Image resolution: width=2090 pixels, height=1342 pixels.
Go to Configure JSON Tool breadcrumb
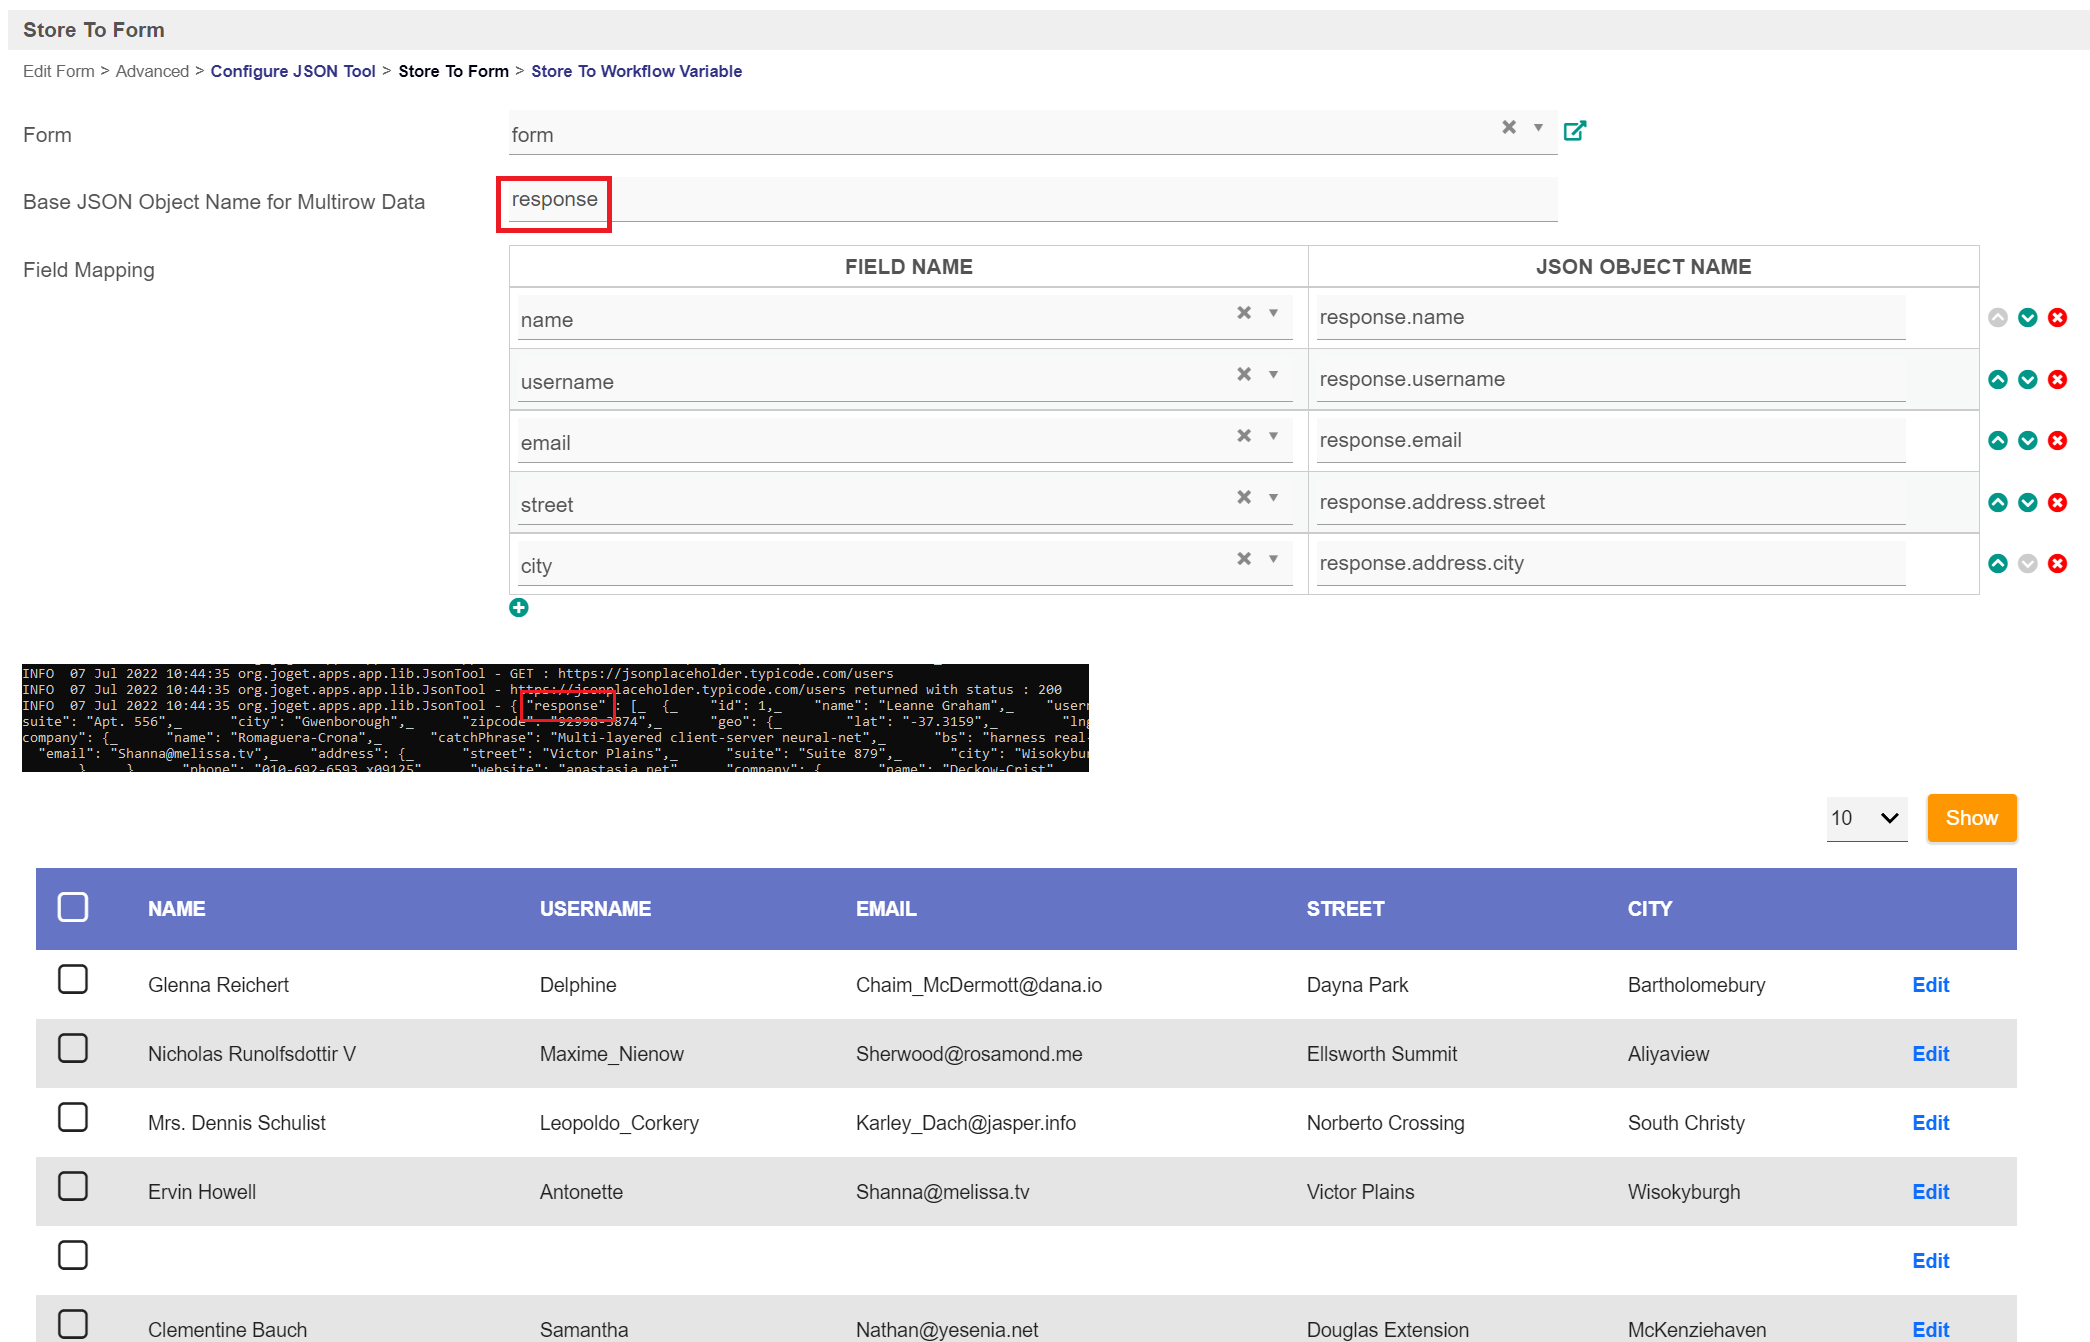click(x=293, y=71)
